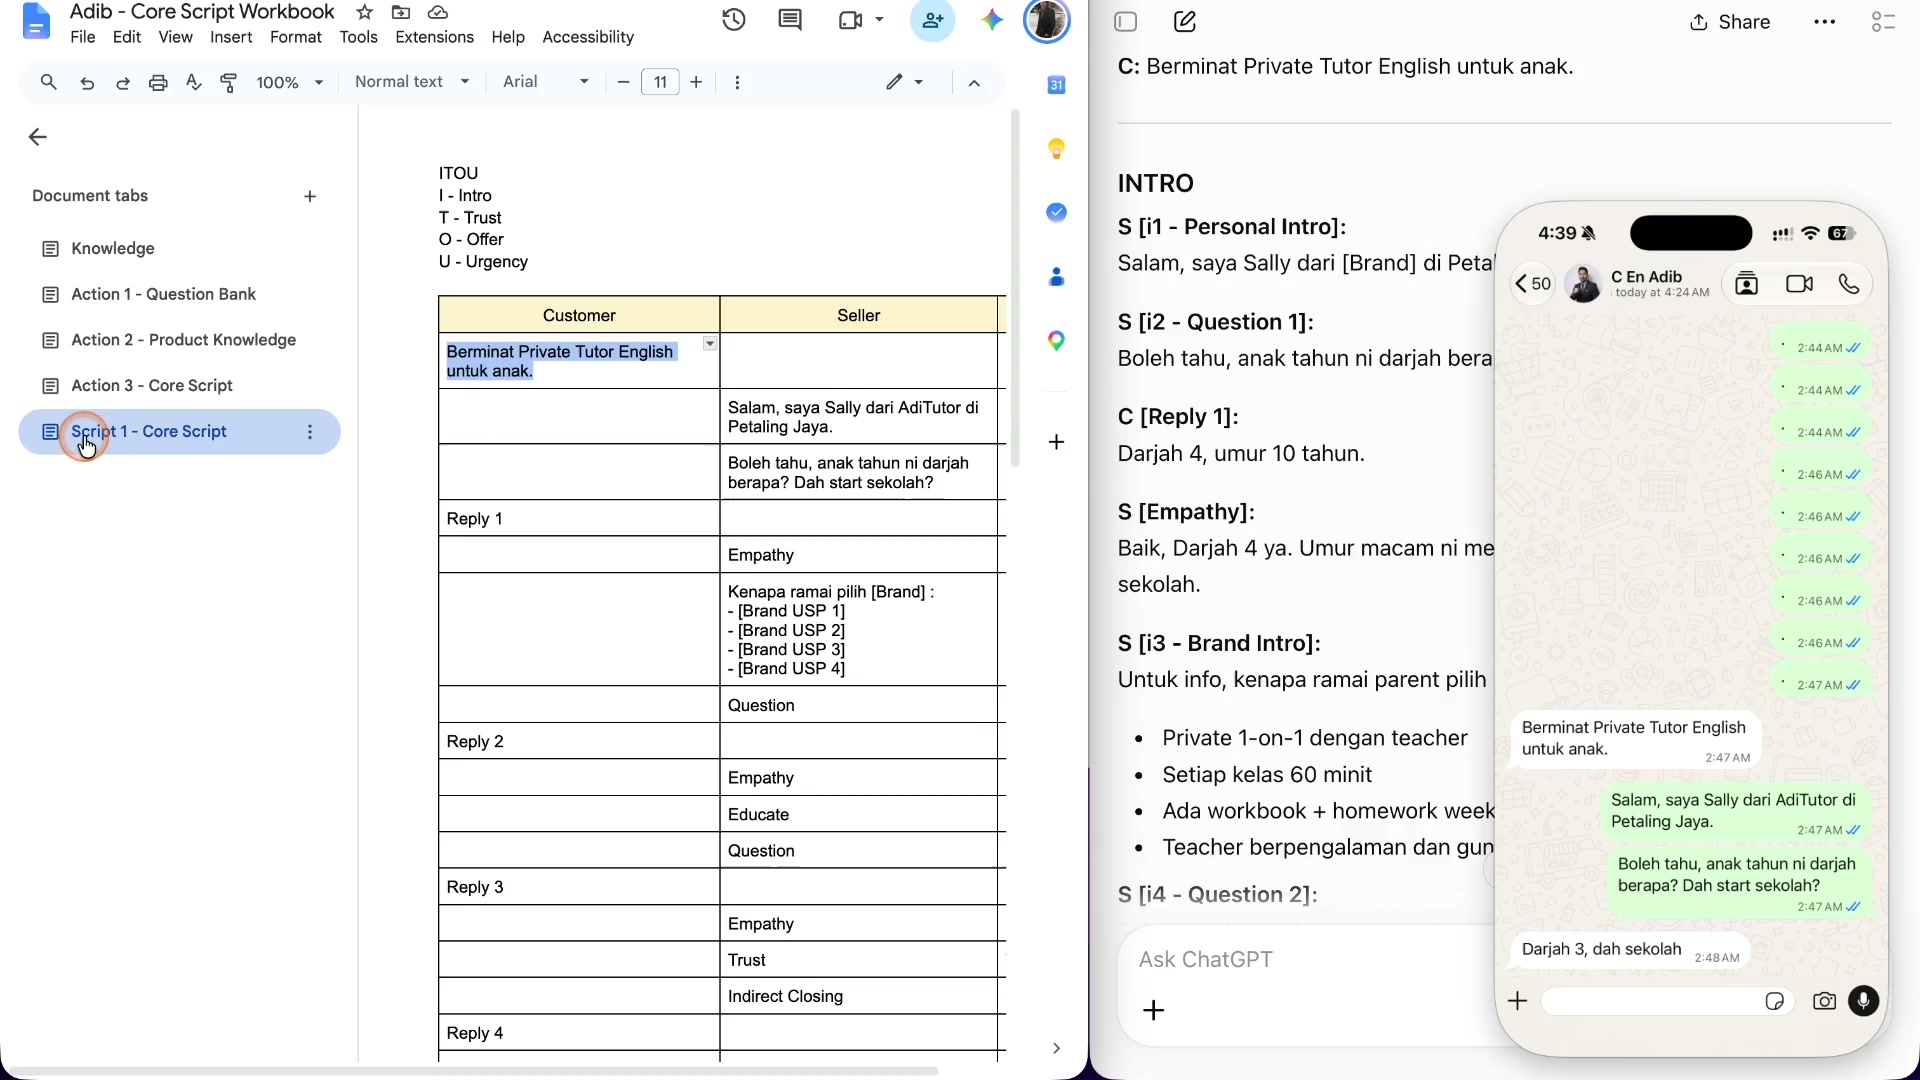Open Contacts side panel icon

pos(1056,277)
